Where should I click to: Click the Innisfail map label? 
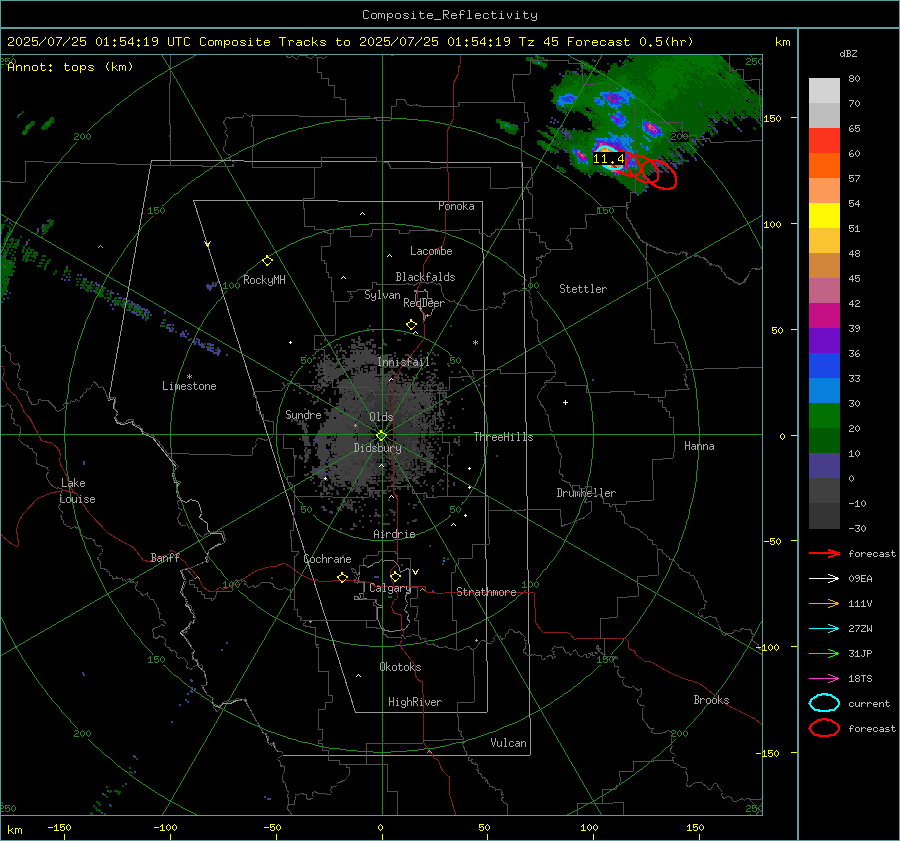(404, 362)
